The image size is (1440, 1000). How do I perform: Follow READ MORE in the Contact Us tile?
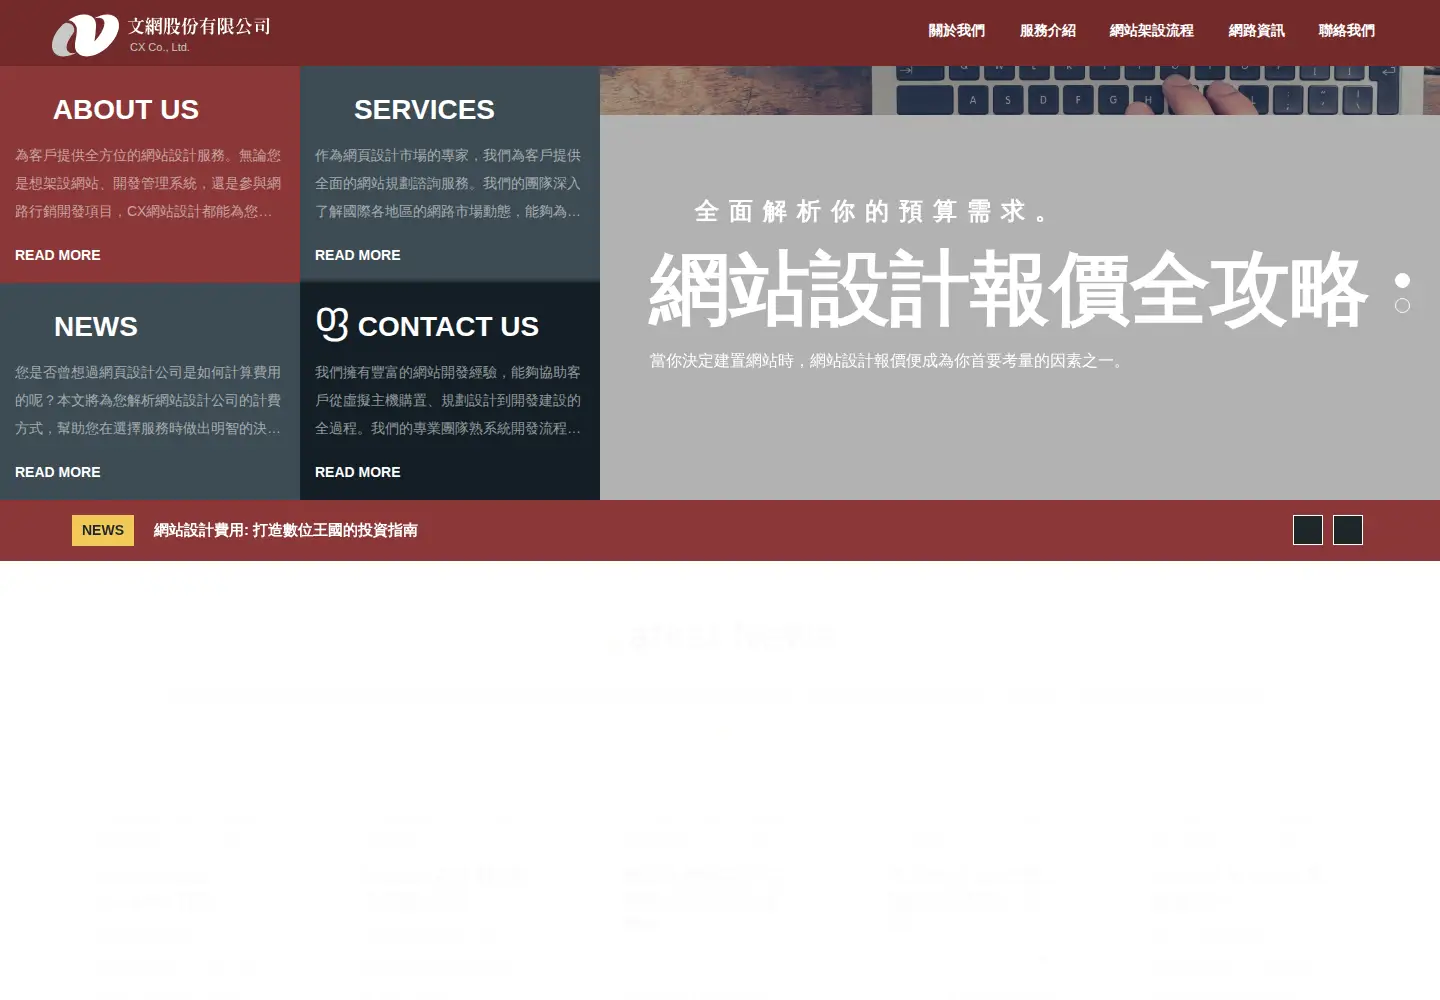point(358,472)
